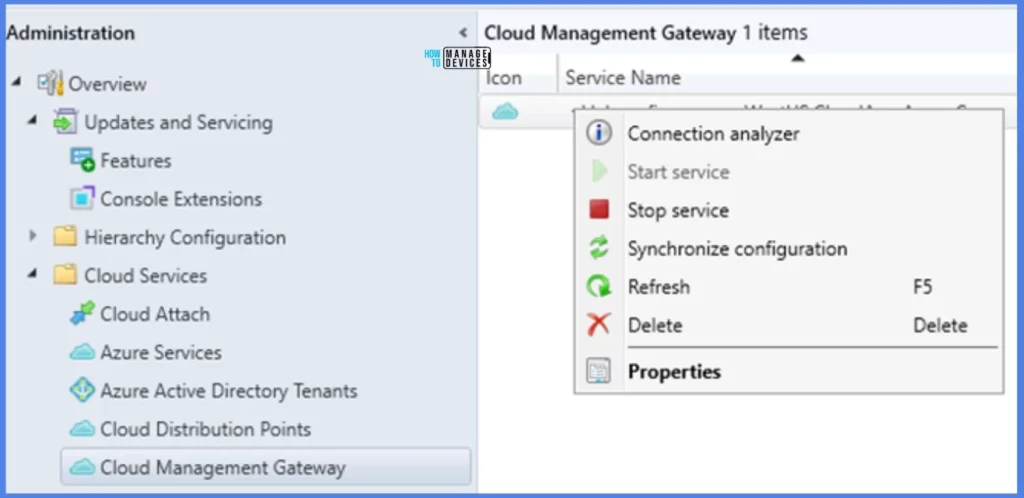1024x498 pixels.
Task: Click the blue info icon for Connection analyzer
Action: pyautogui.click(x=598, y=133)
